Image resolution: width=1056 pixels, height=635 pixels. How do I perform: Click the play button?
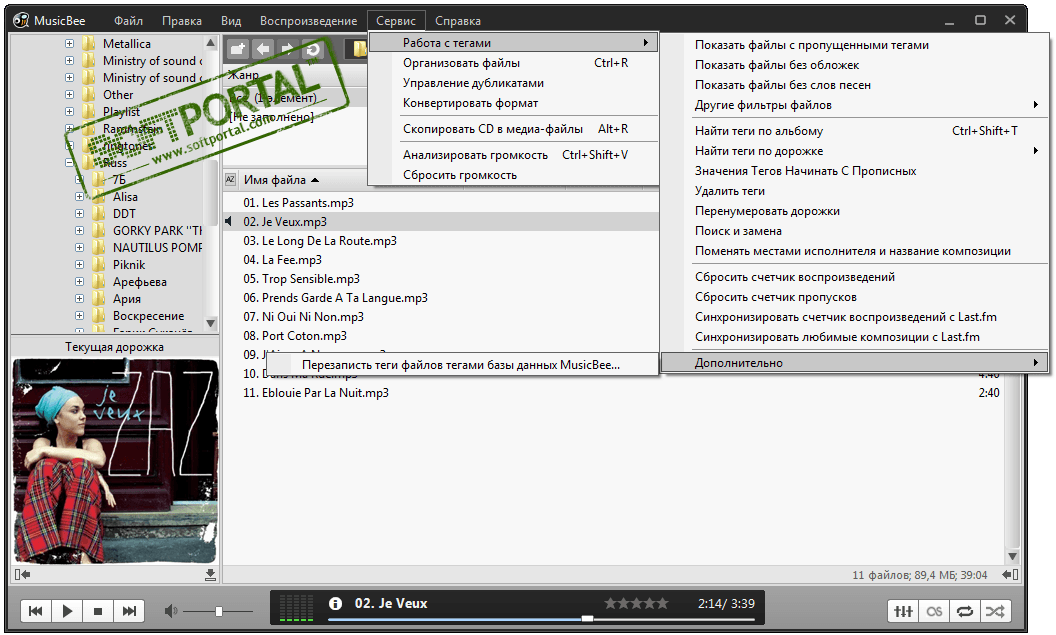[x=67, y=611]
